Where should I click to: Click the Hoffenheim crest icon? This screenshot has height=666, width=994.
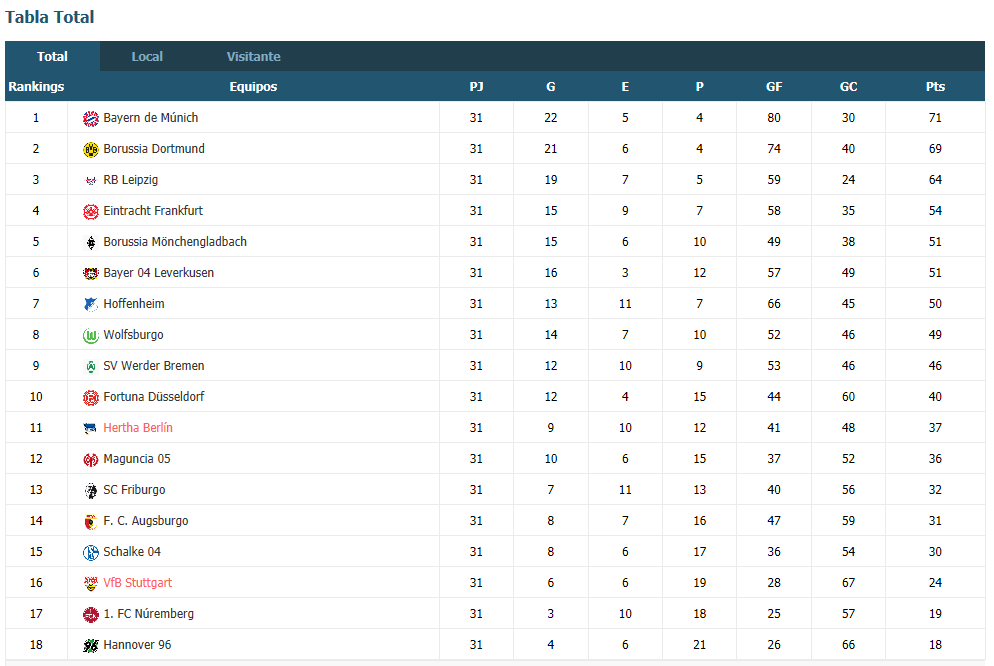91,305
